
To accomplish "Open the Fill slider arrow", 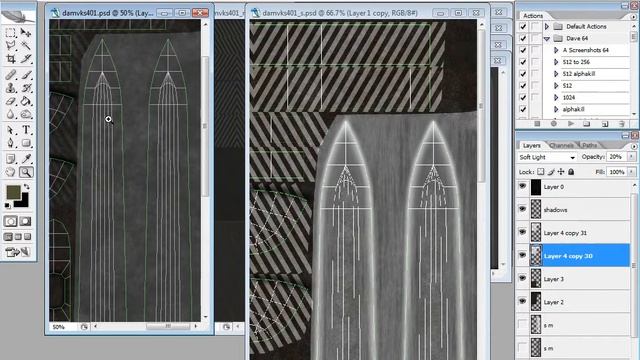I will pos(632,172).
